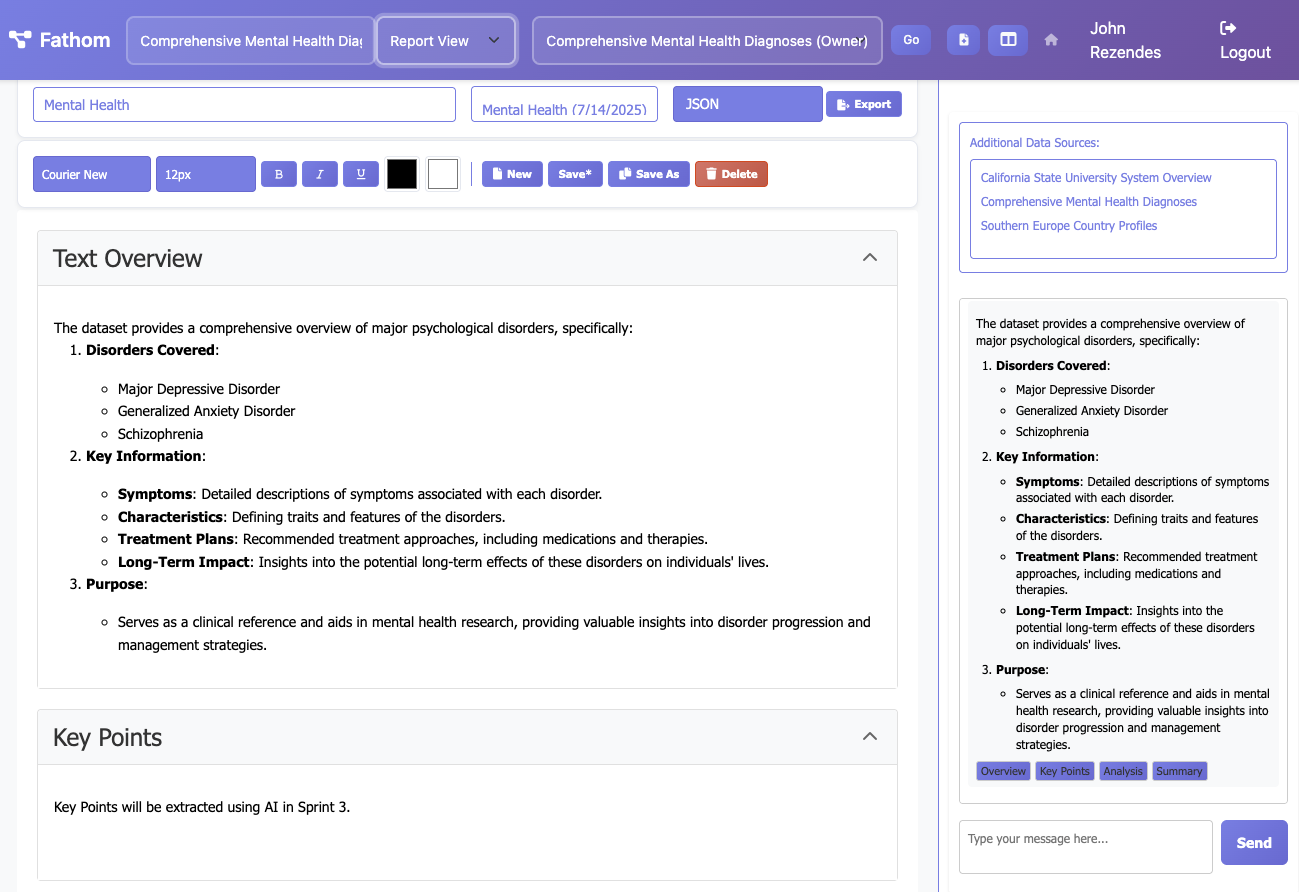Open the Report View dropdown
This screenshot has width=1299, height=892.
click(446, 41)
